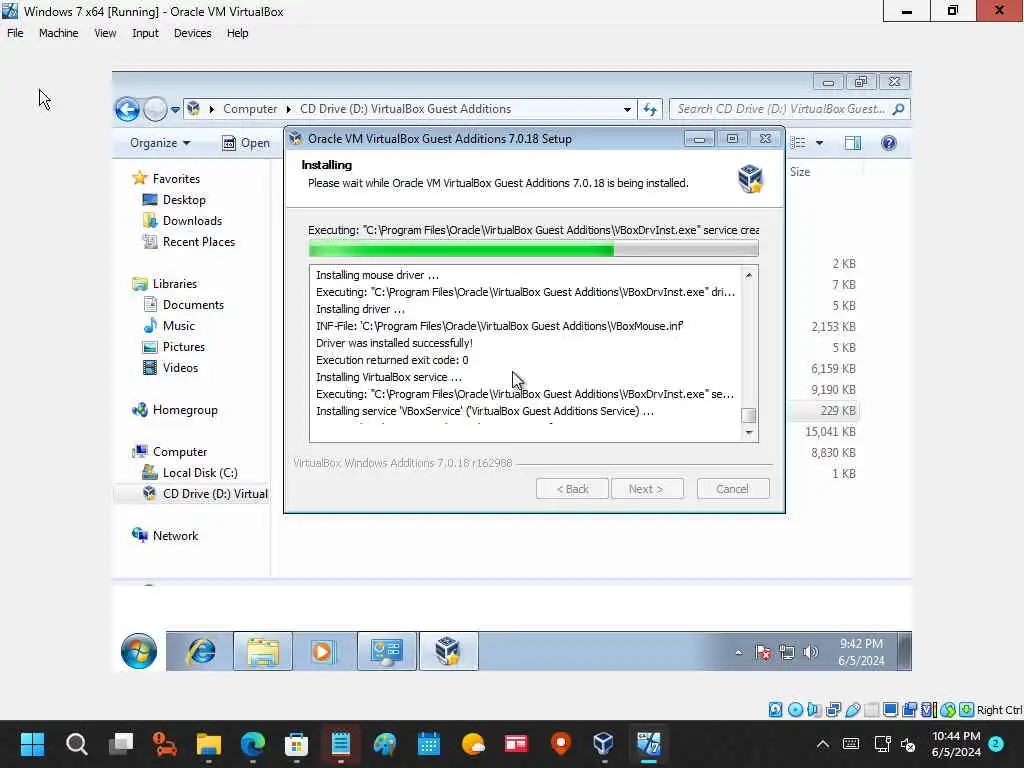Click the Search CD Drive input field
The height and width of the screenshot is (768, 1024).
[x=780, y=109]
